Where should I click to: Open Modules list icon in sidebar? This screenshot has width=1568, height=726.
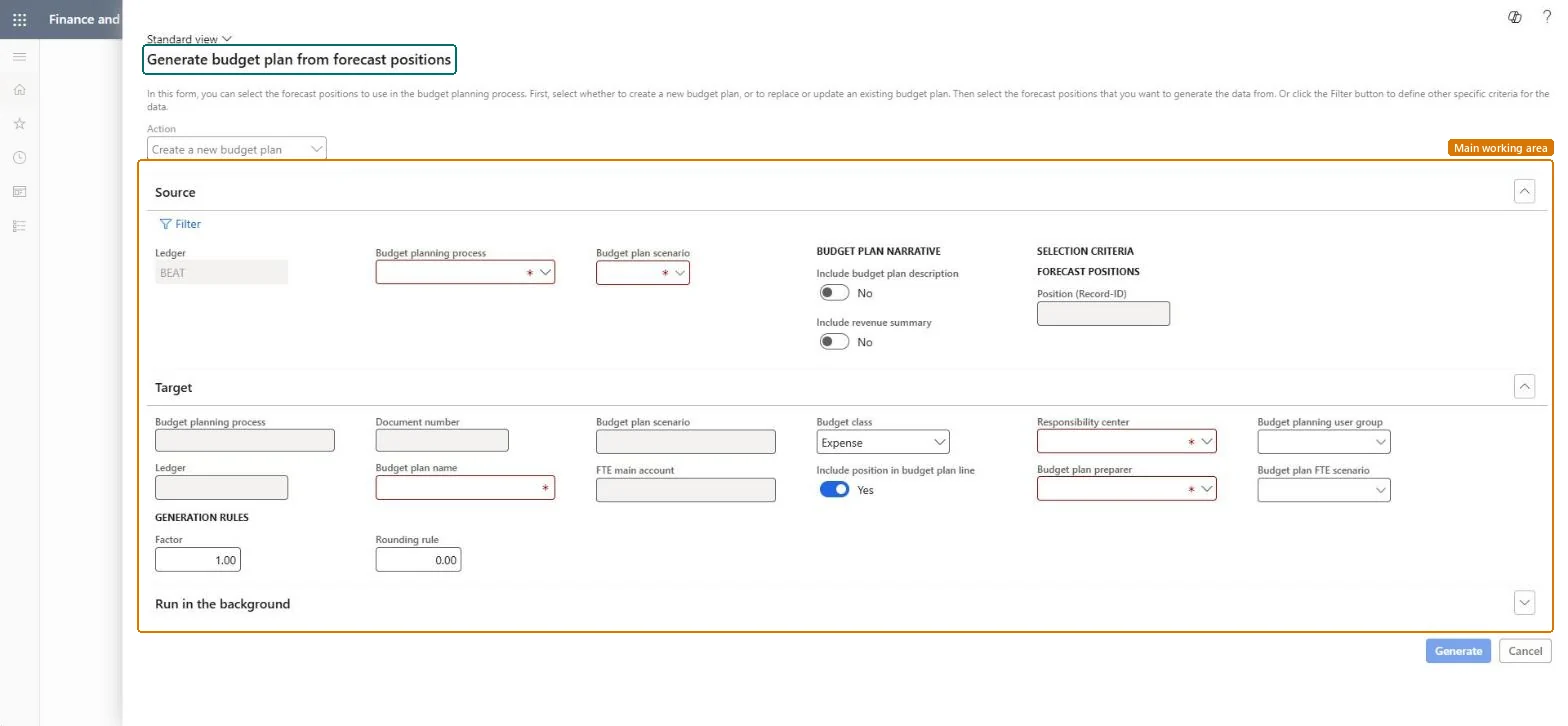(x=19, y=226)
